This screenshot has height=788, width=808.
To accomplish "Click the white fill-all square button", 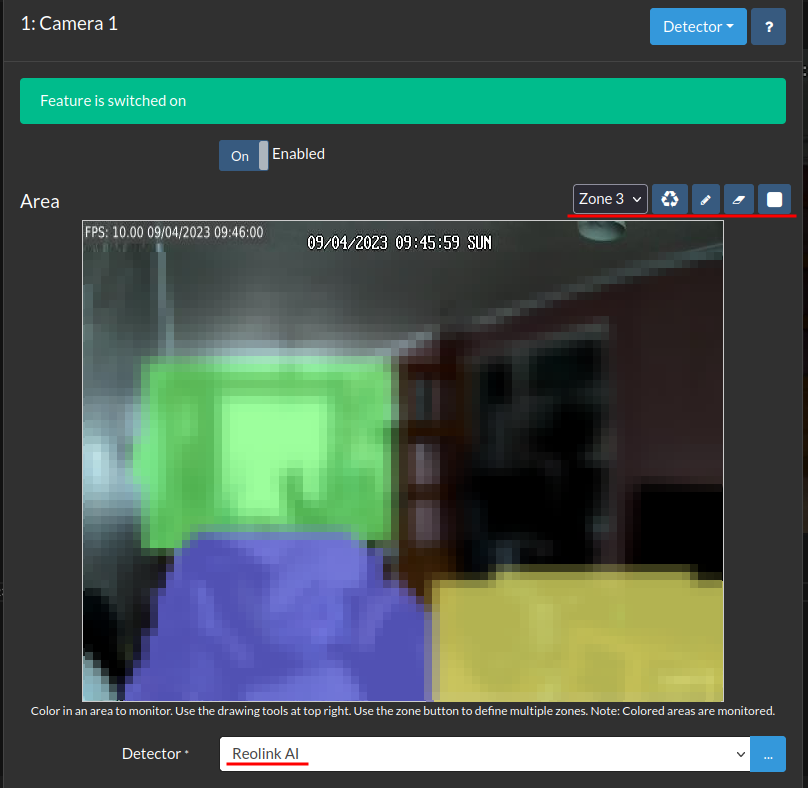I will click(x=774, y=198).
